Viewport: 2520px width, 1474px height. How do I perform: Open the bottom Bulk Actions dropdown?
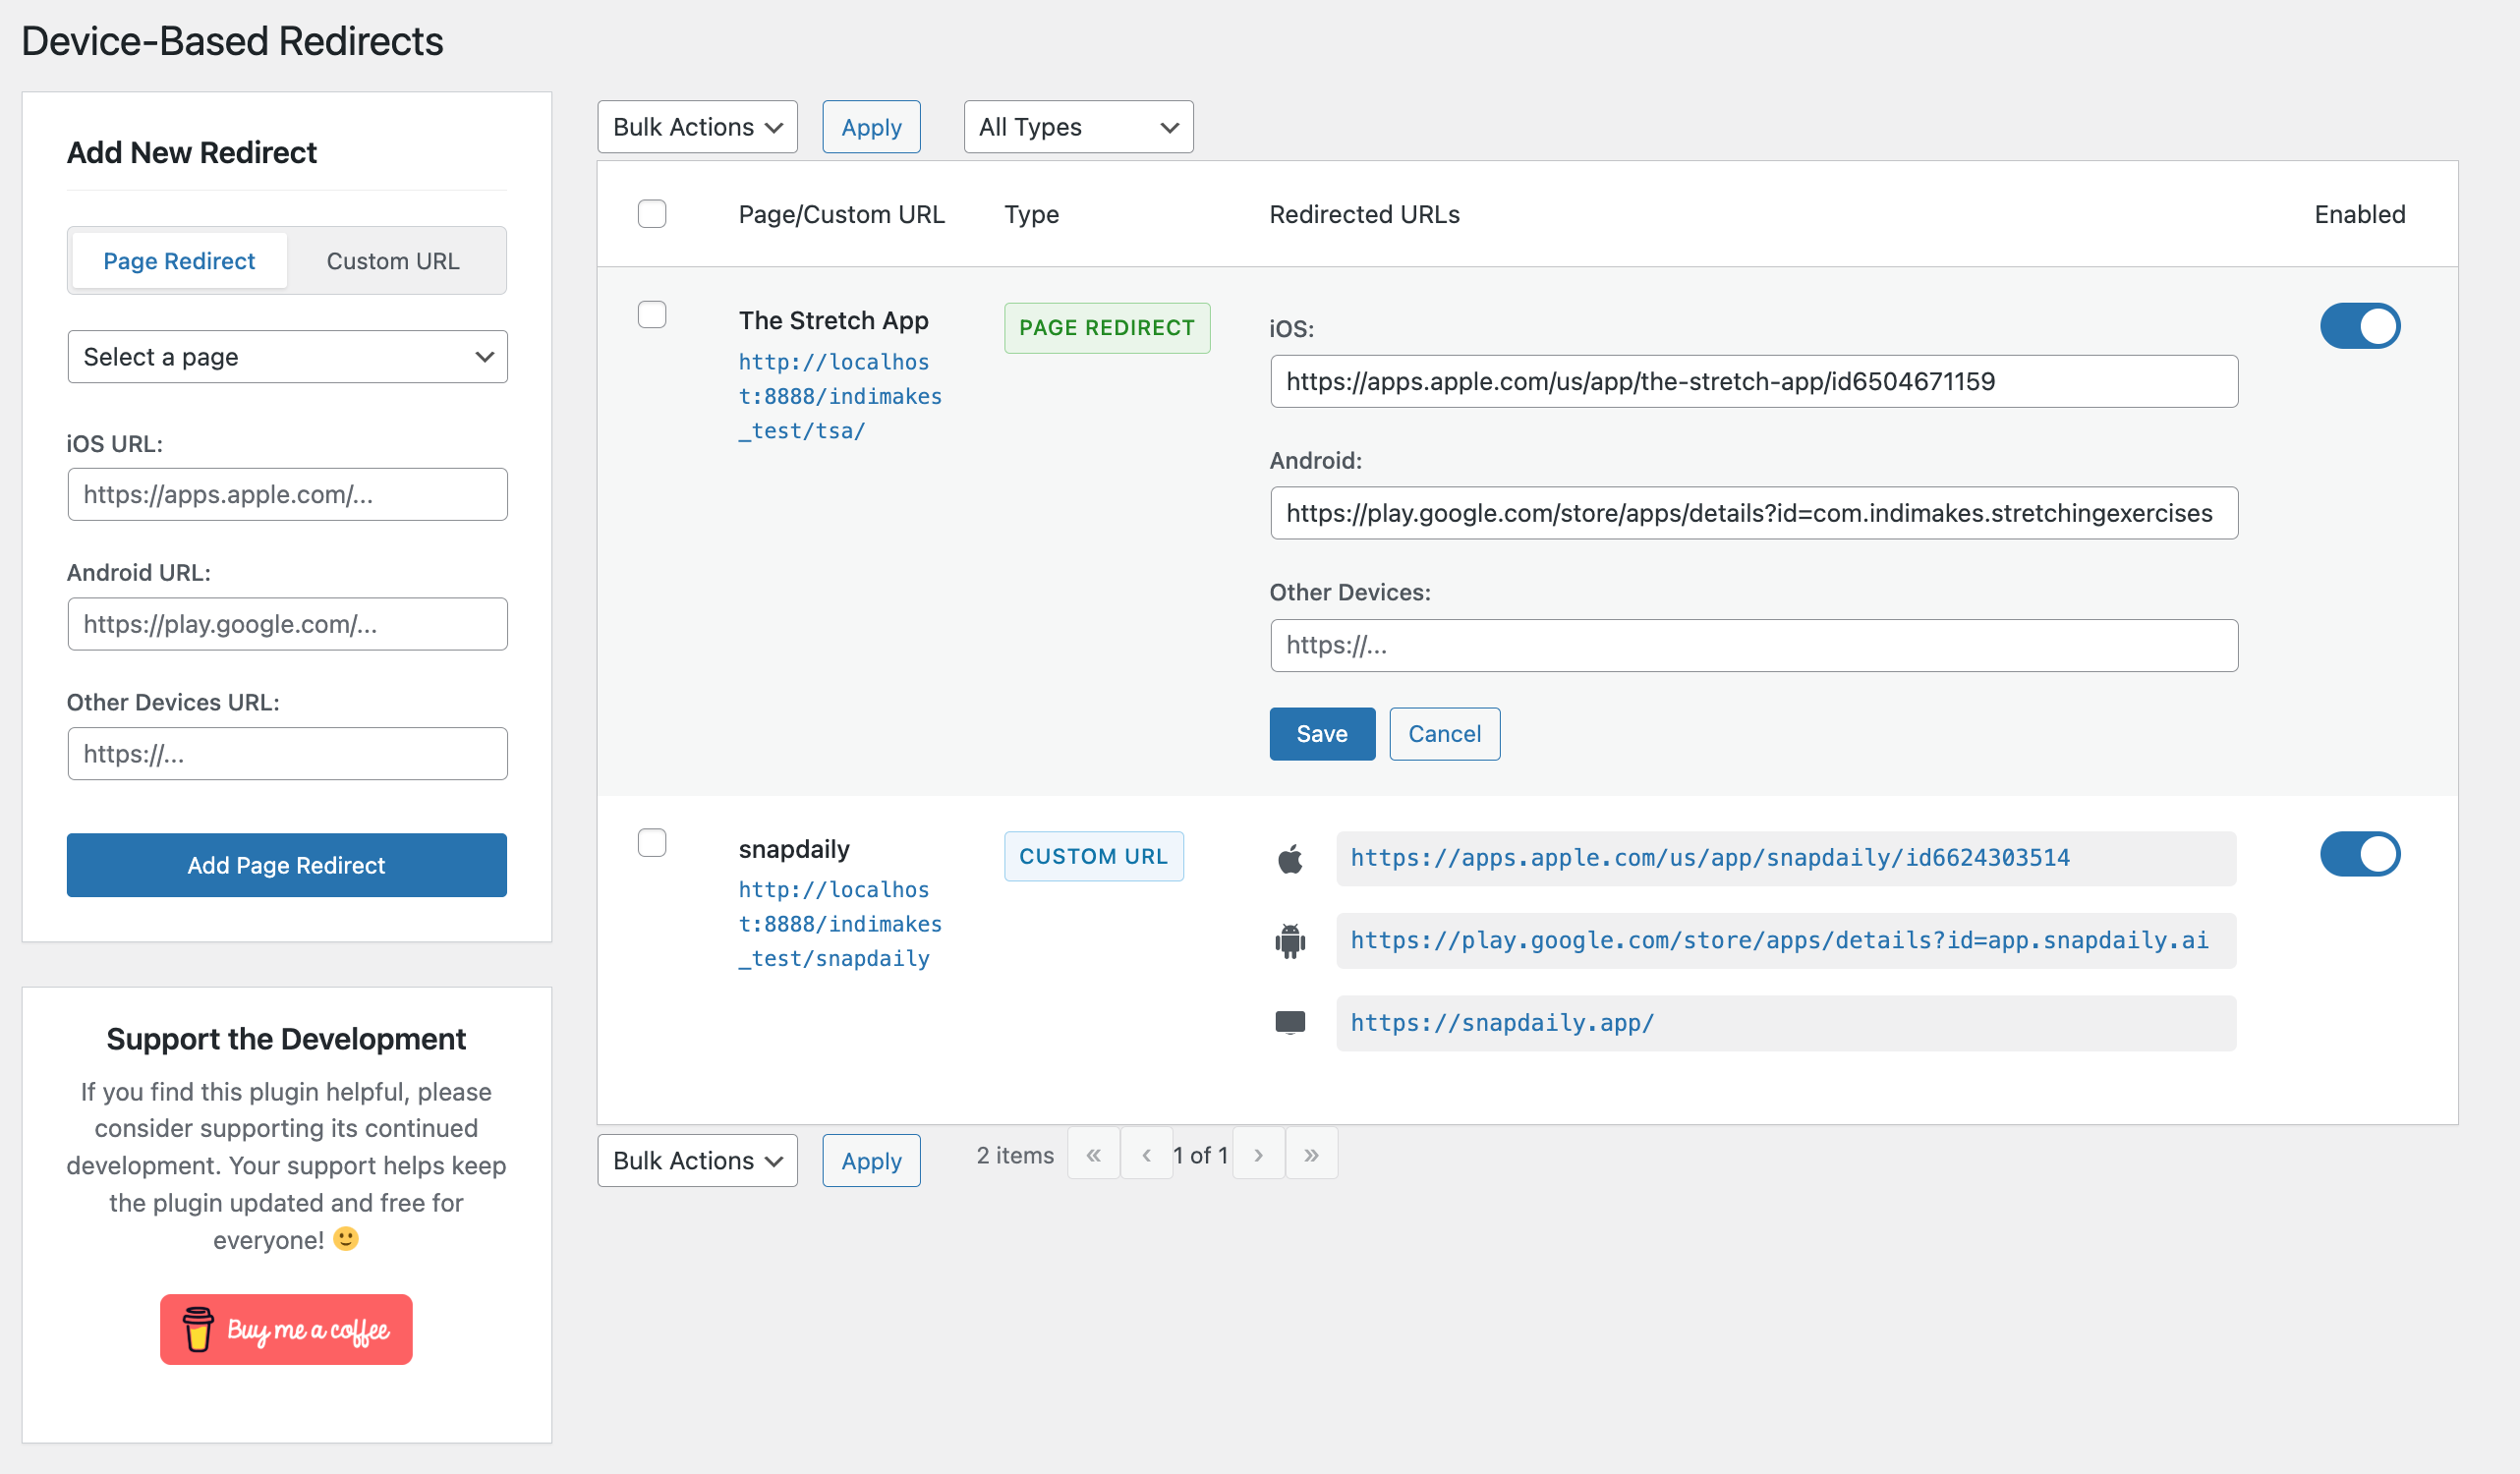point(697,1160)
